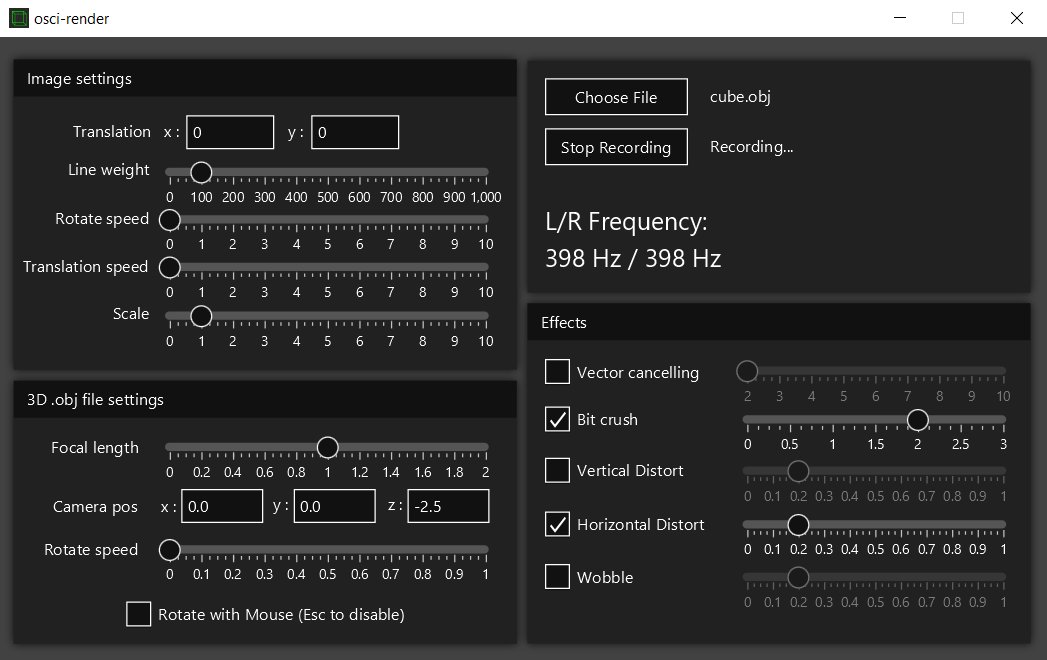Minimize the osci-render window
The width and height of the screenshot is (1047, 660).
[x=900, y=18]
